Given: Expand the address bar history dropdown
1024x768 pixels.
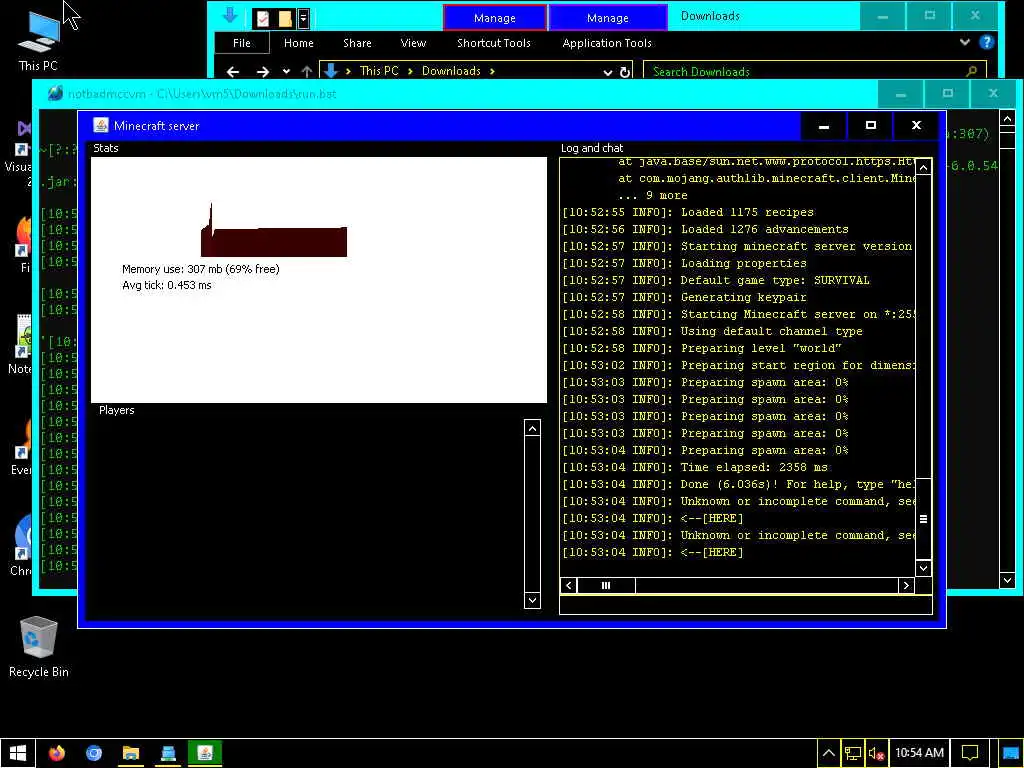Looking at the screenshot, I should pyautogui.click(x=607, y=72).
